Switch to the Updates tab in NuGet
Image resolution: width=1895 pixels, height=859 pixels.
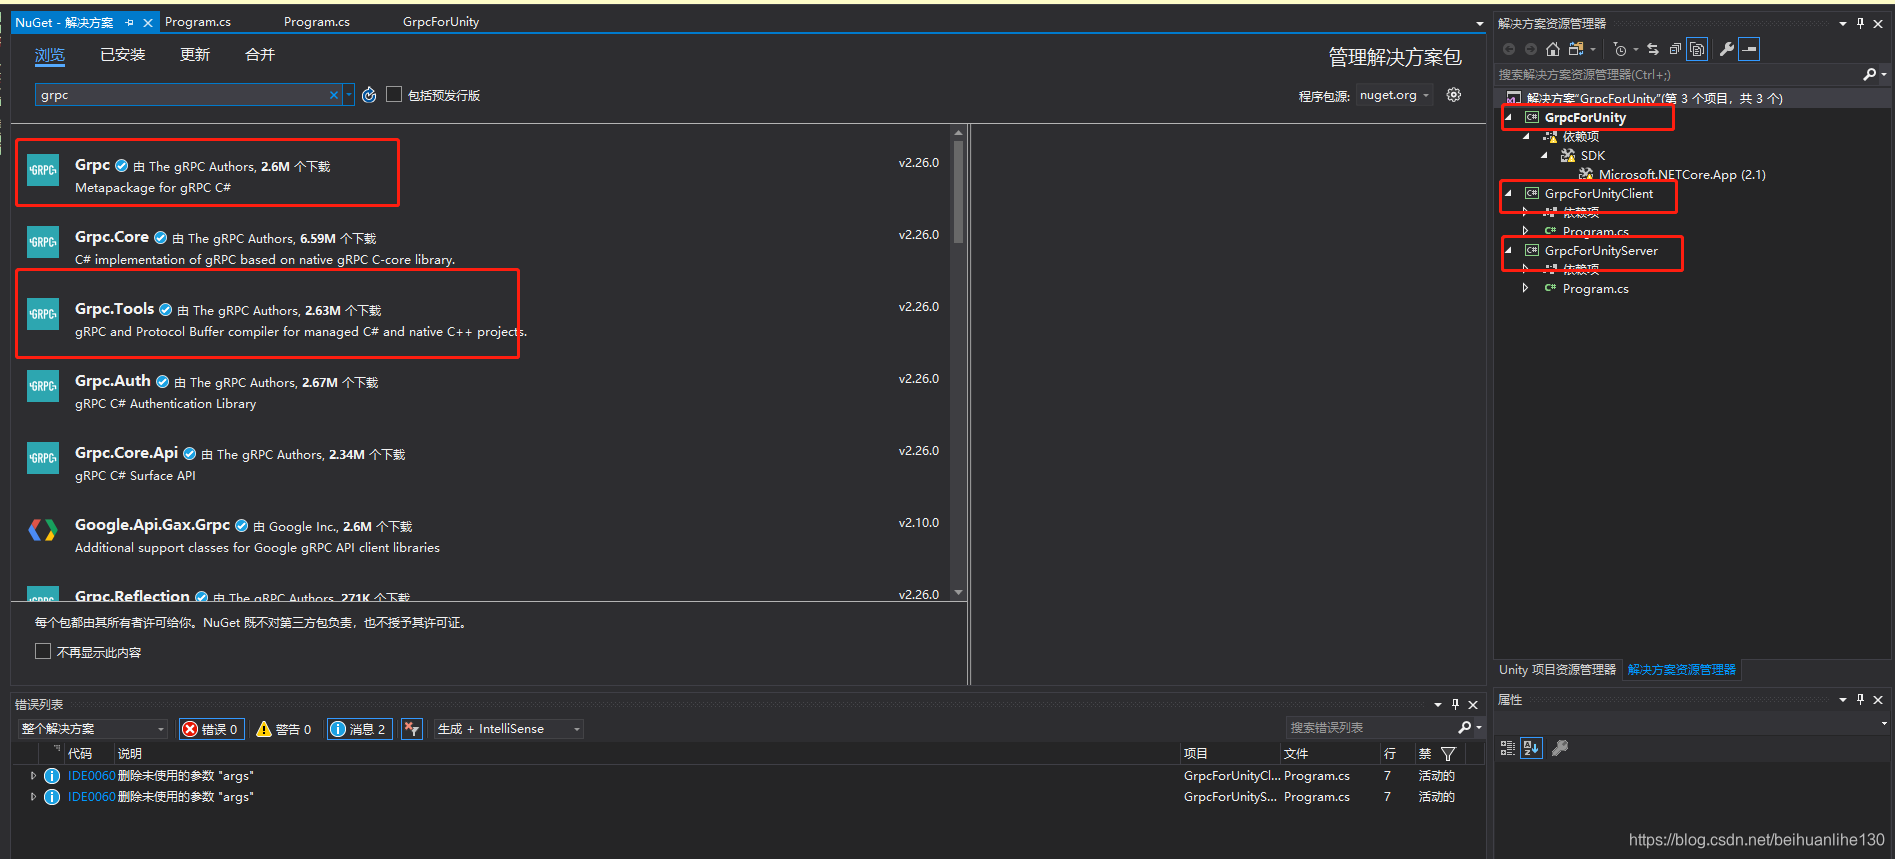click(195, 55)
